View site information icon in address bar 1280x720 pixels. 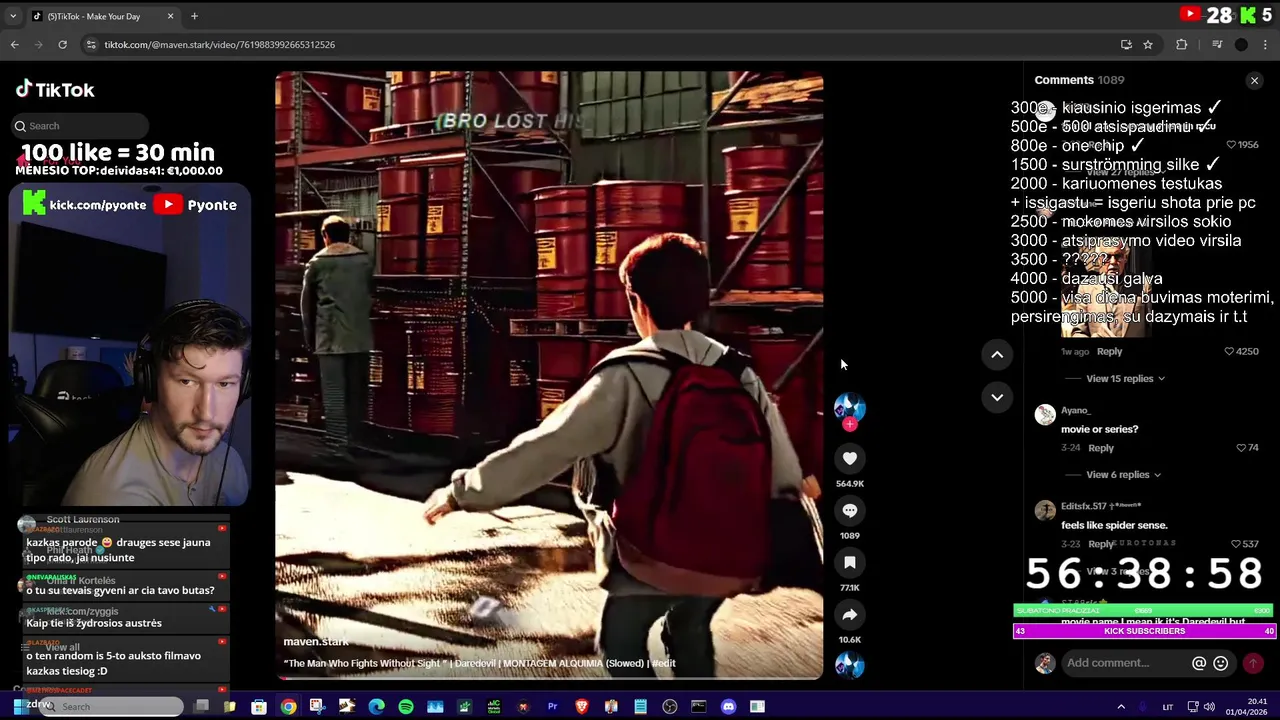(91, 44)
